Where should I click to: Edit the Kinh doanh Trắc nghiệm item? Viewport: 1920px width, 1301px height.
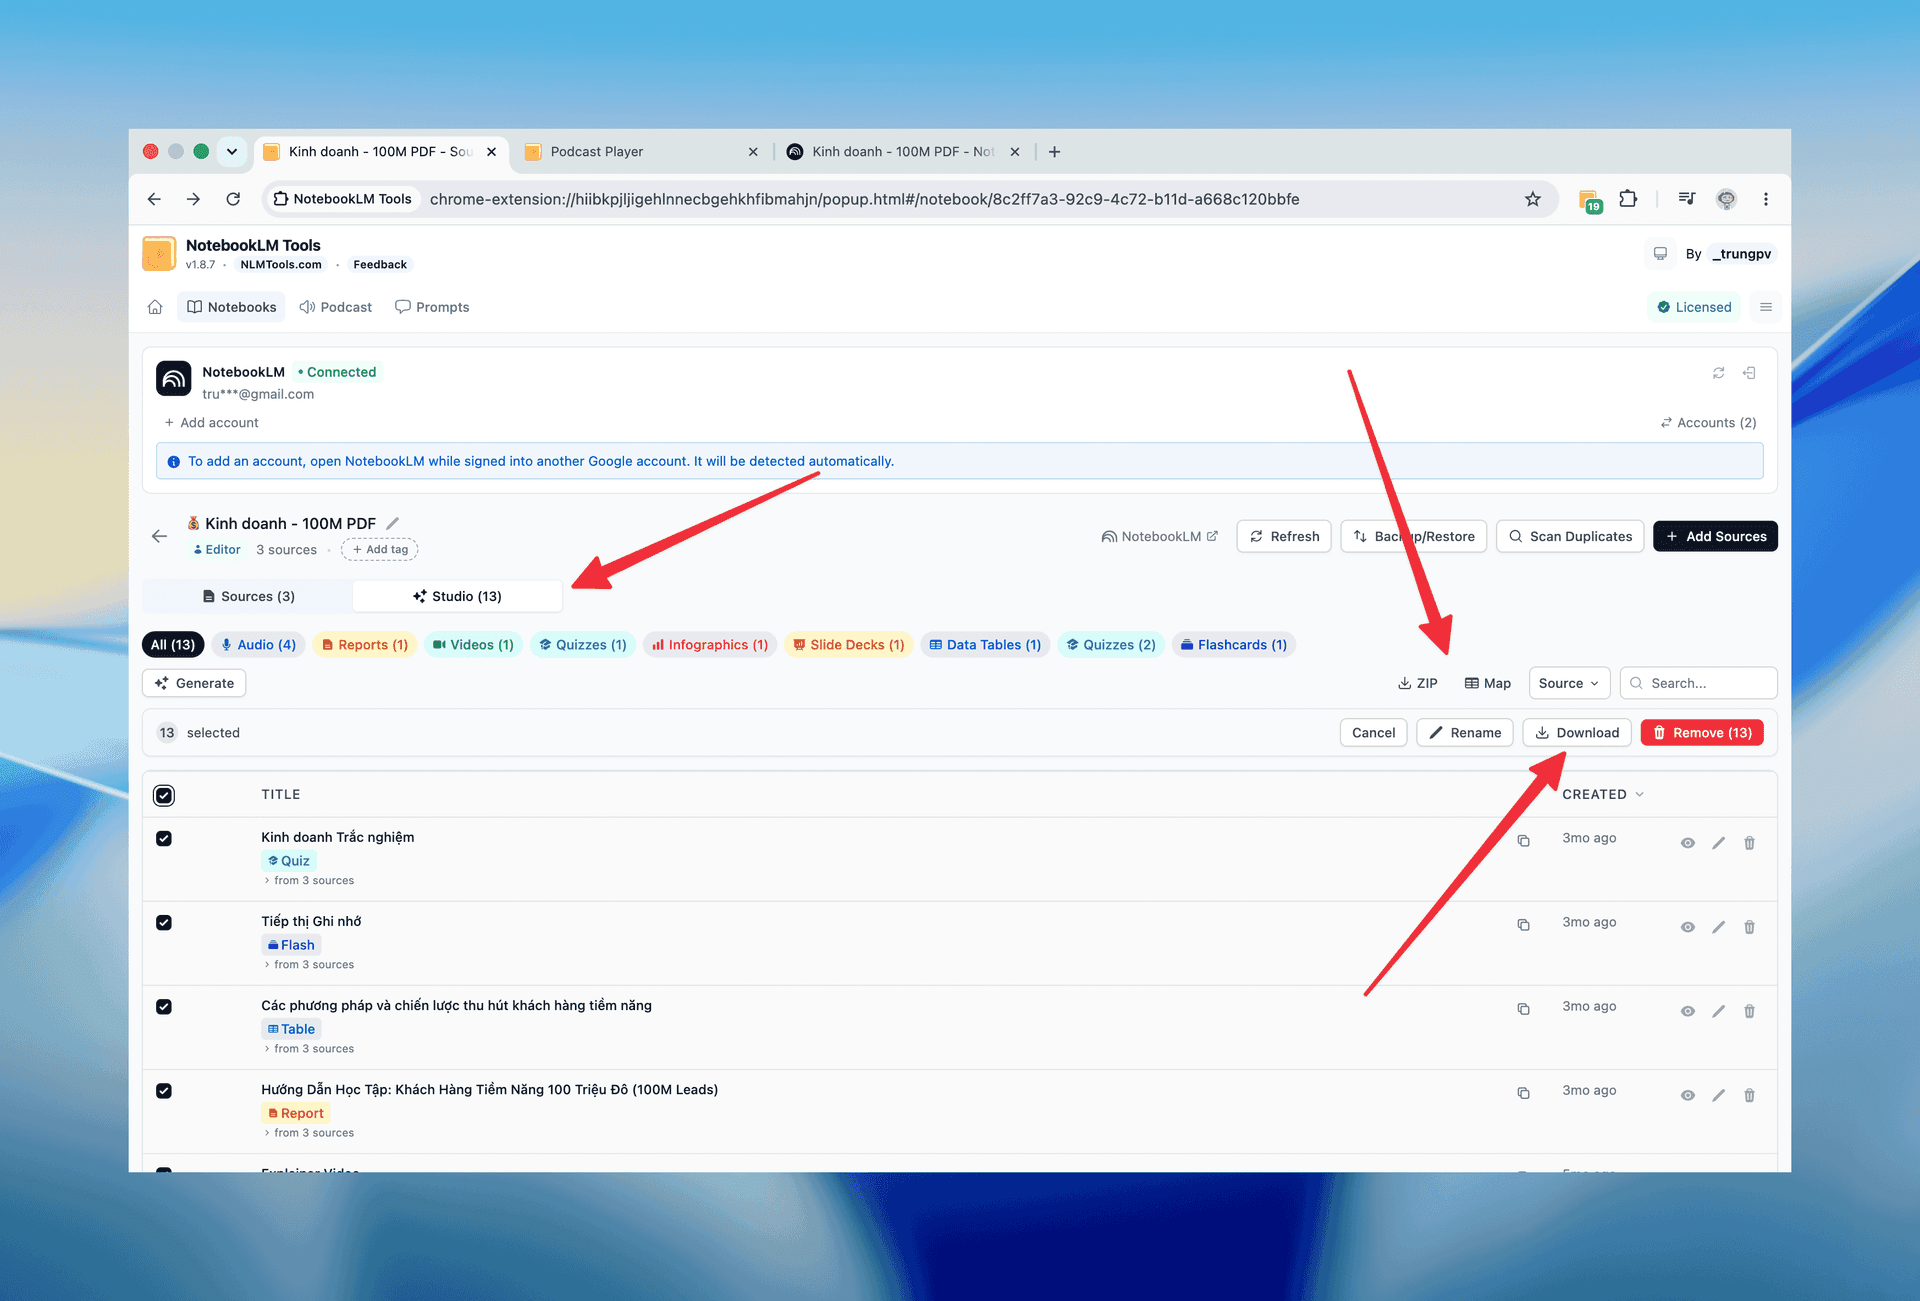click(1718, 843)
